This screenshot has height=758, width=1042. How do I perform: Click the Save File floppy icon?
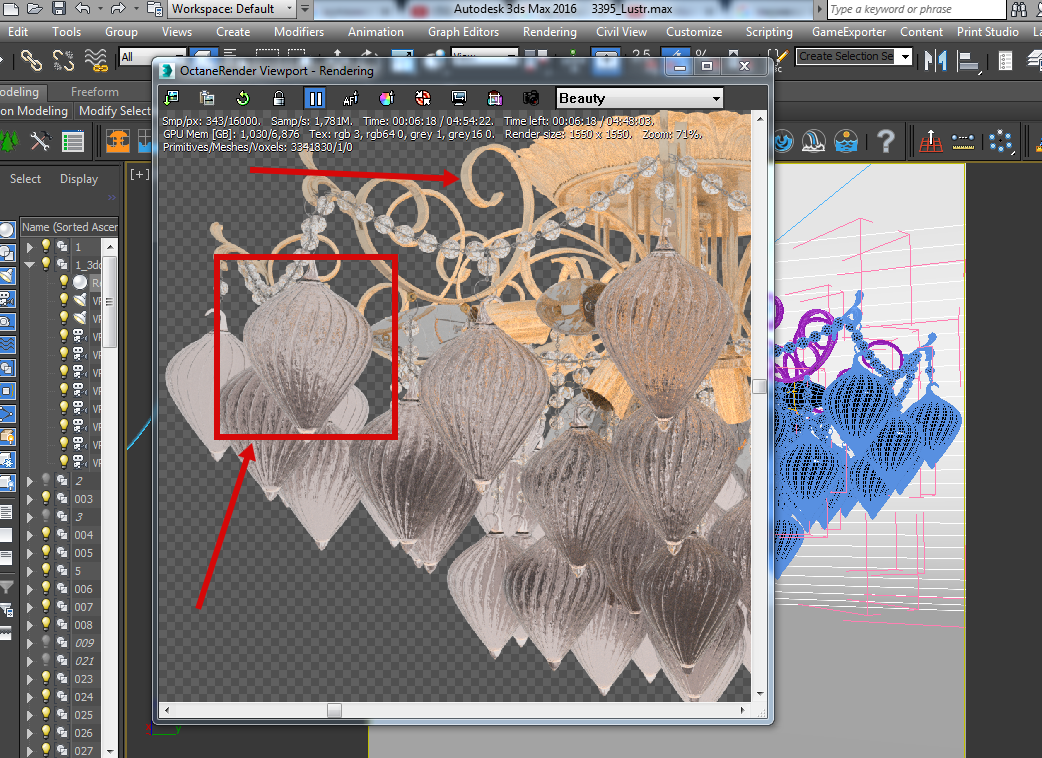click(x=58, y=9)
